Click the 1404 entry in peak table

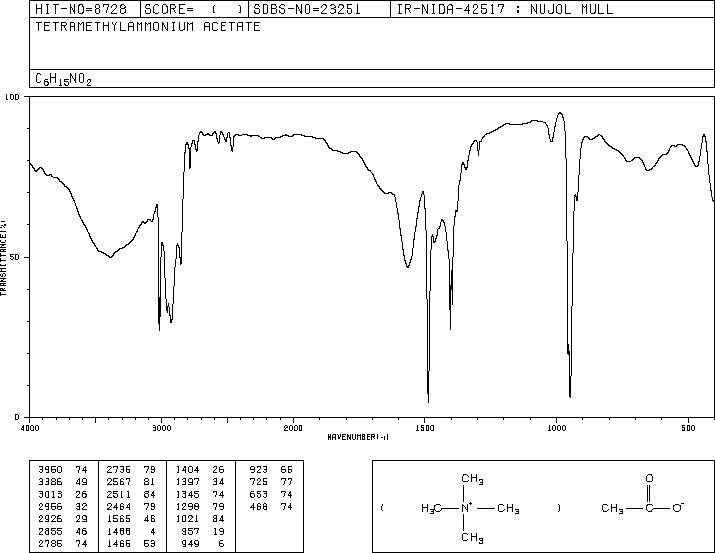187,470
